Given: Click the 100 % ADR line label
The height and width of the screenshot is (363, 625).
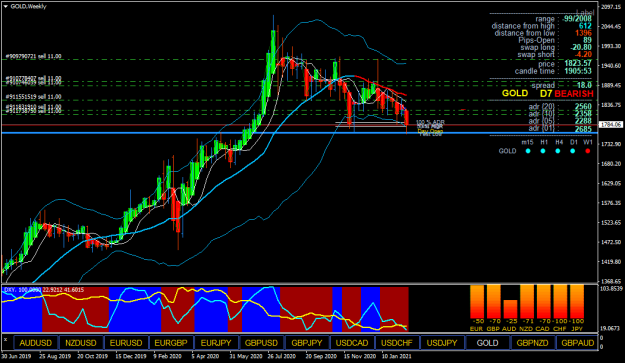Looking at the screenshot, I should point(430,122).
